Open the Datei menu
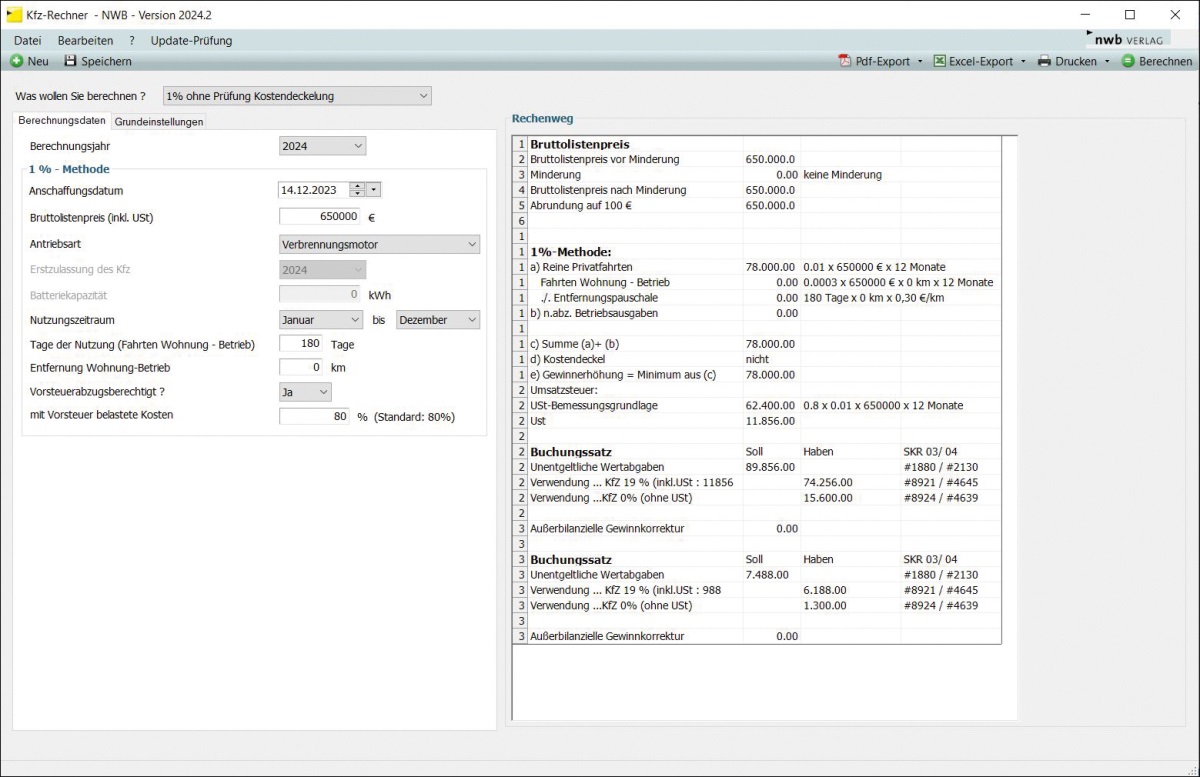Viewport: 1200px width, 777px height. (28, 41)
